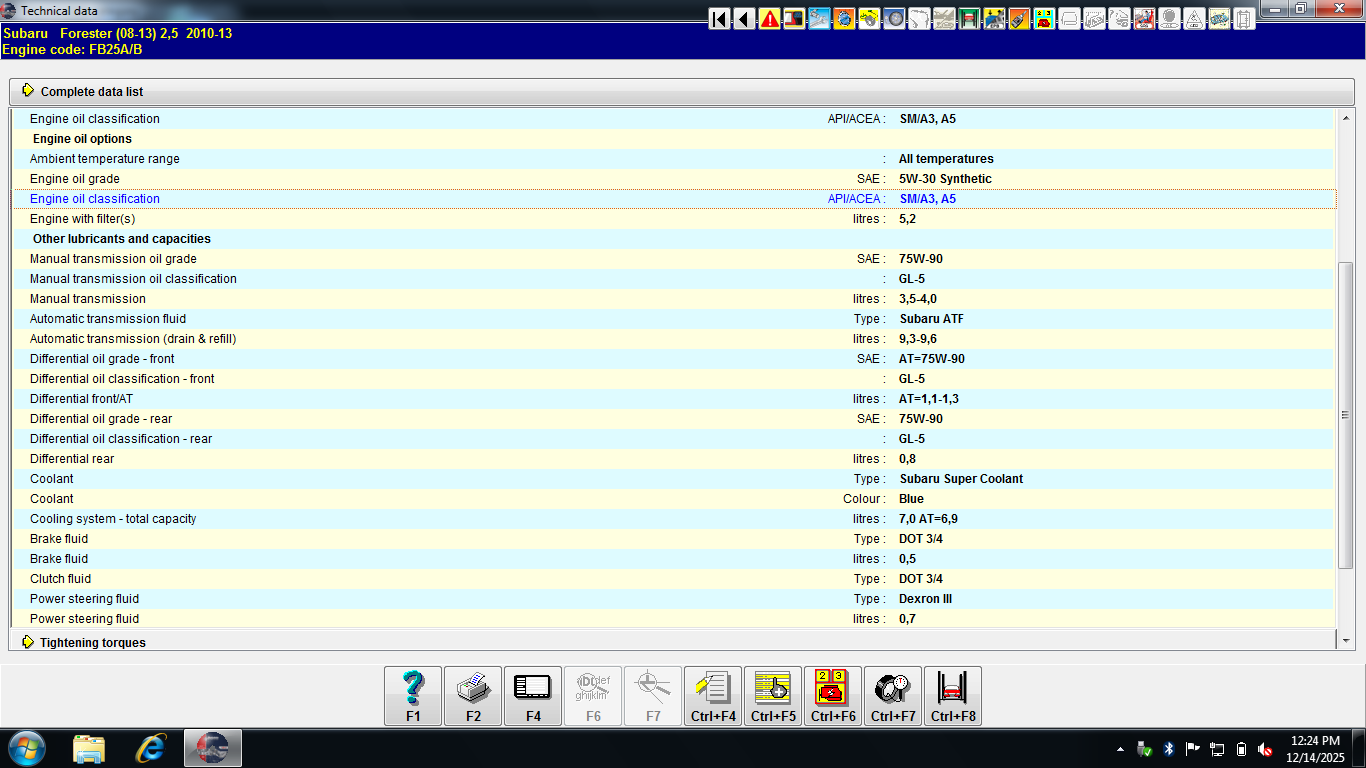Click the Bluetooth tray icon
Image resolution: width=1366 pixels, height=768 pixels.
1168,749
